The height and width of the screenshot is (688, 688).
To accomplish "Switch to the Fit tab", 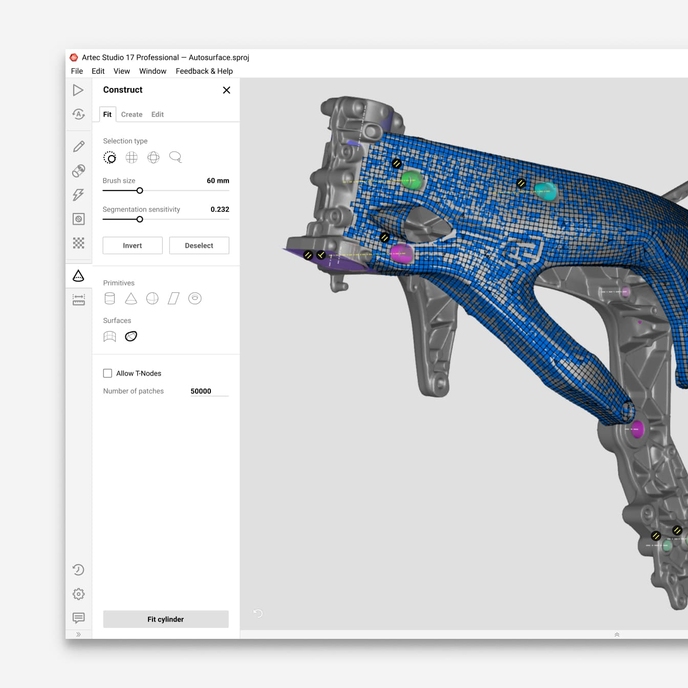I will point(108,115).
